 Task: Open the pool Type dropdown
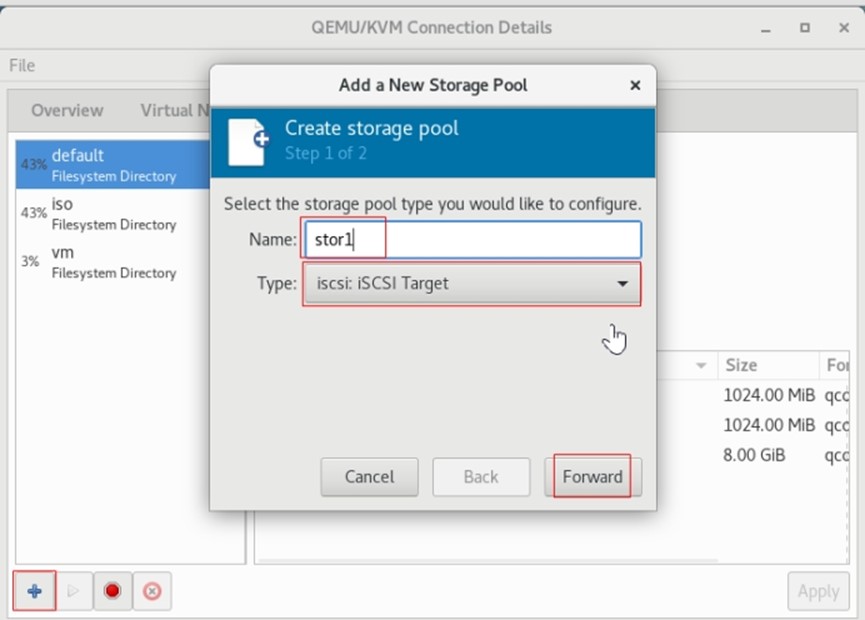(x=472, y=284)
